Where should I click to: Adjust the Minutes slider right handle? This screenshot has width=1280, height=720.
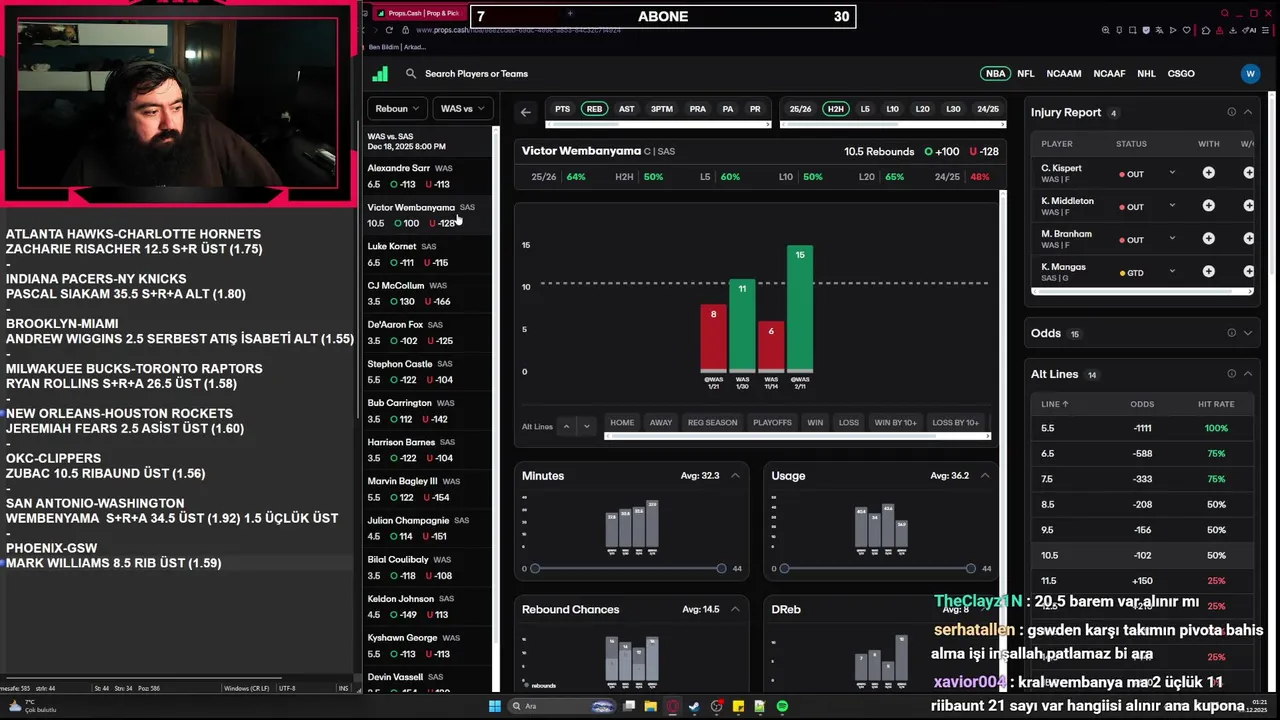click(721, 568)
